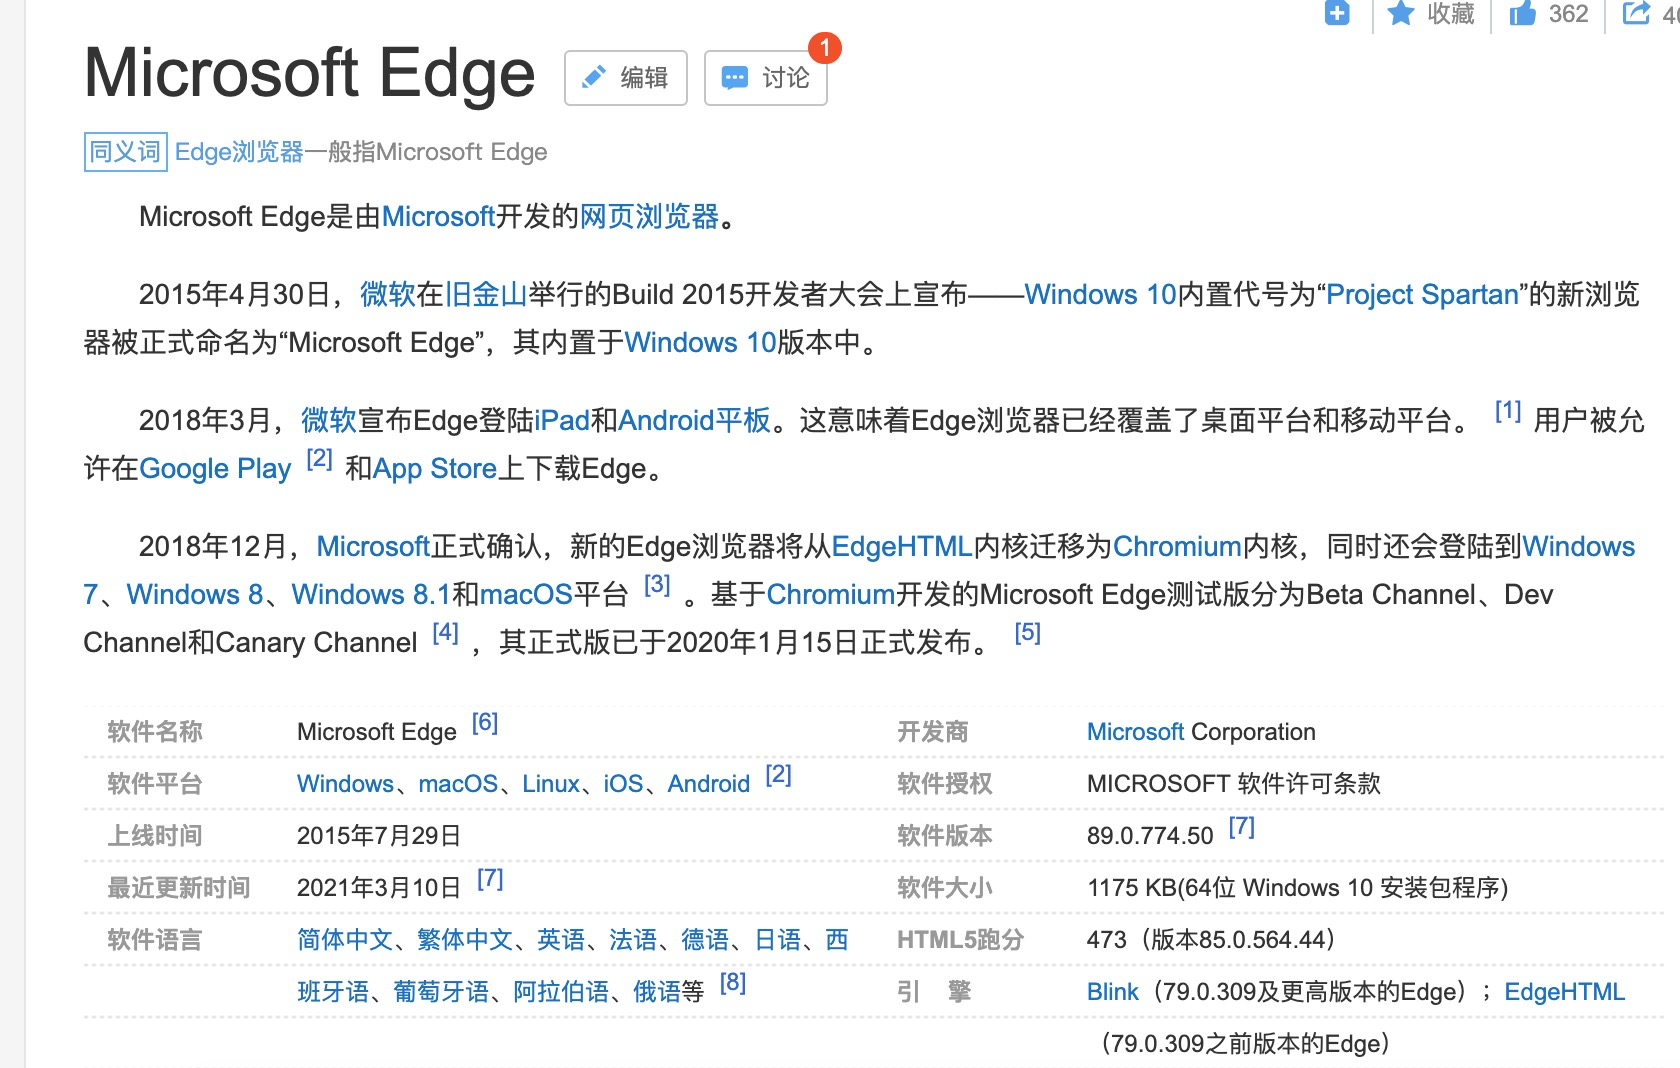Open the Edge浏览器 synonym link

click(x=239, y=152)
